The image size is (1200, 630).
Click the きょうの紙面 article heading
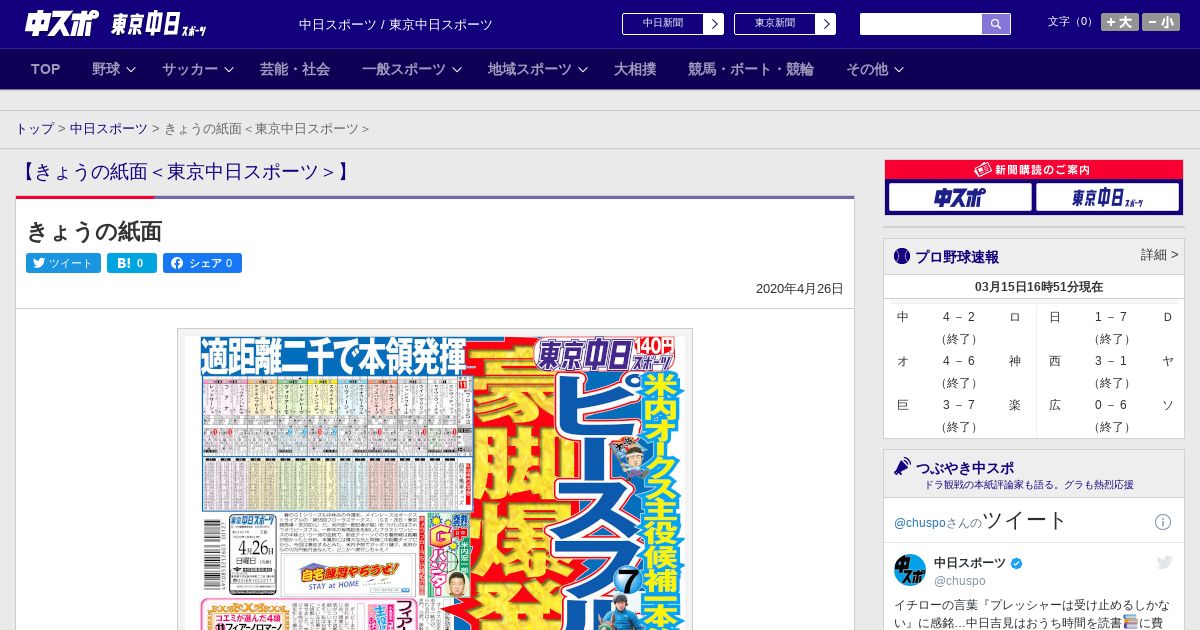point(94,232)
